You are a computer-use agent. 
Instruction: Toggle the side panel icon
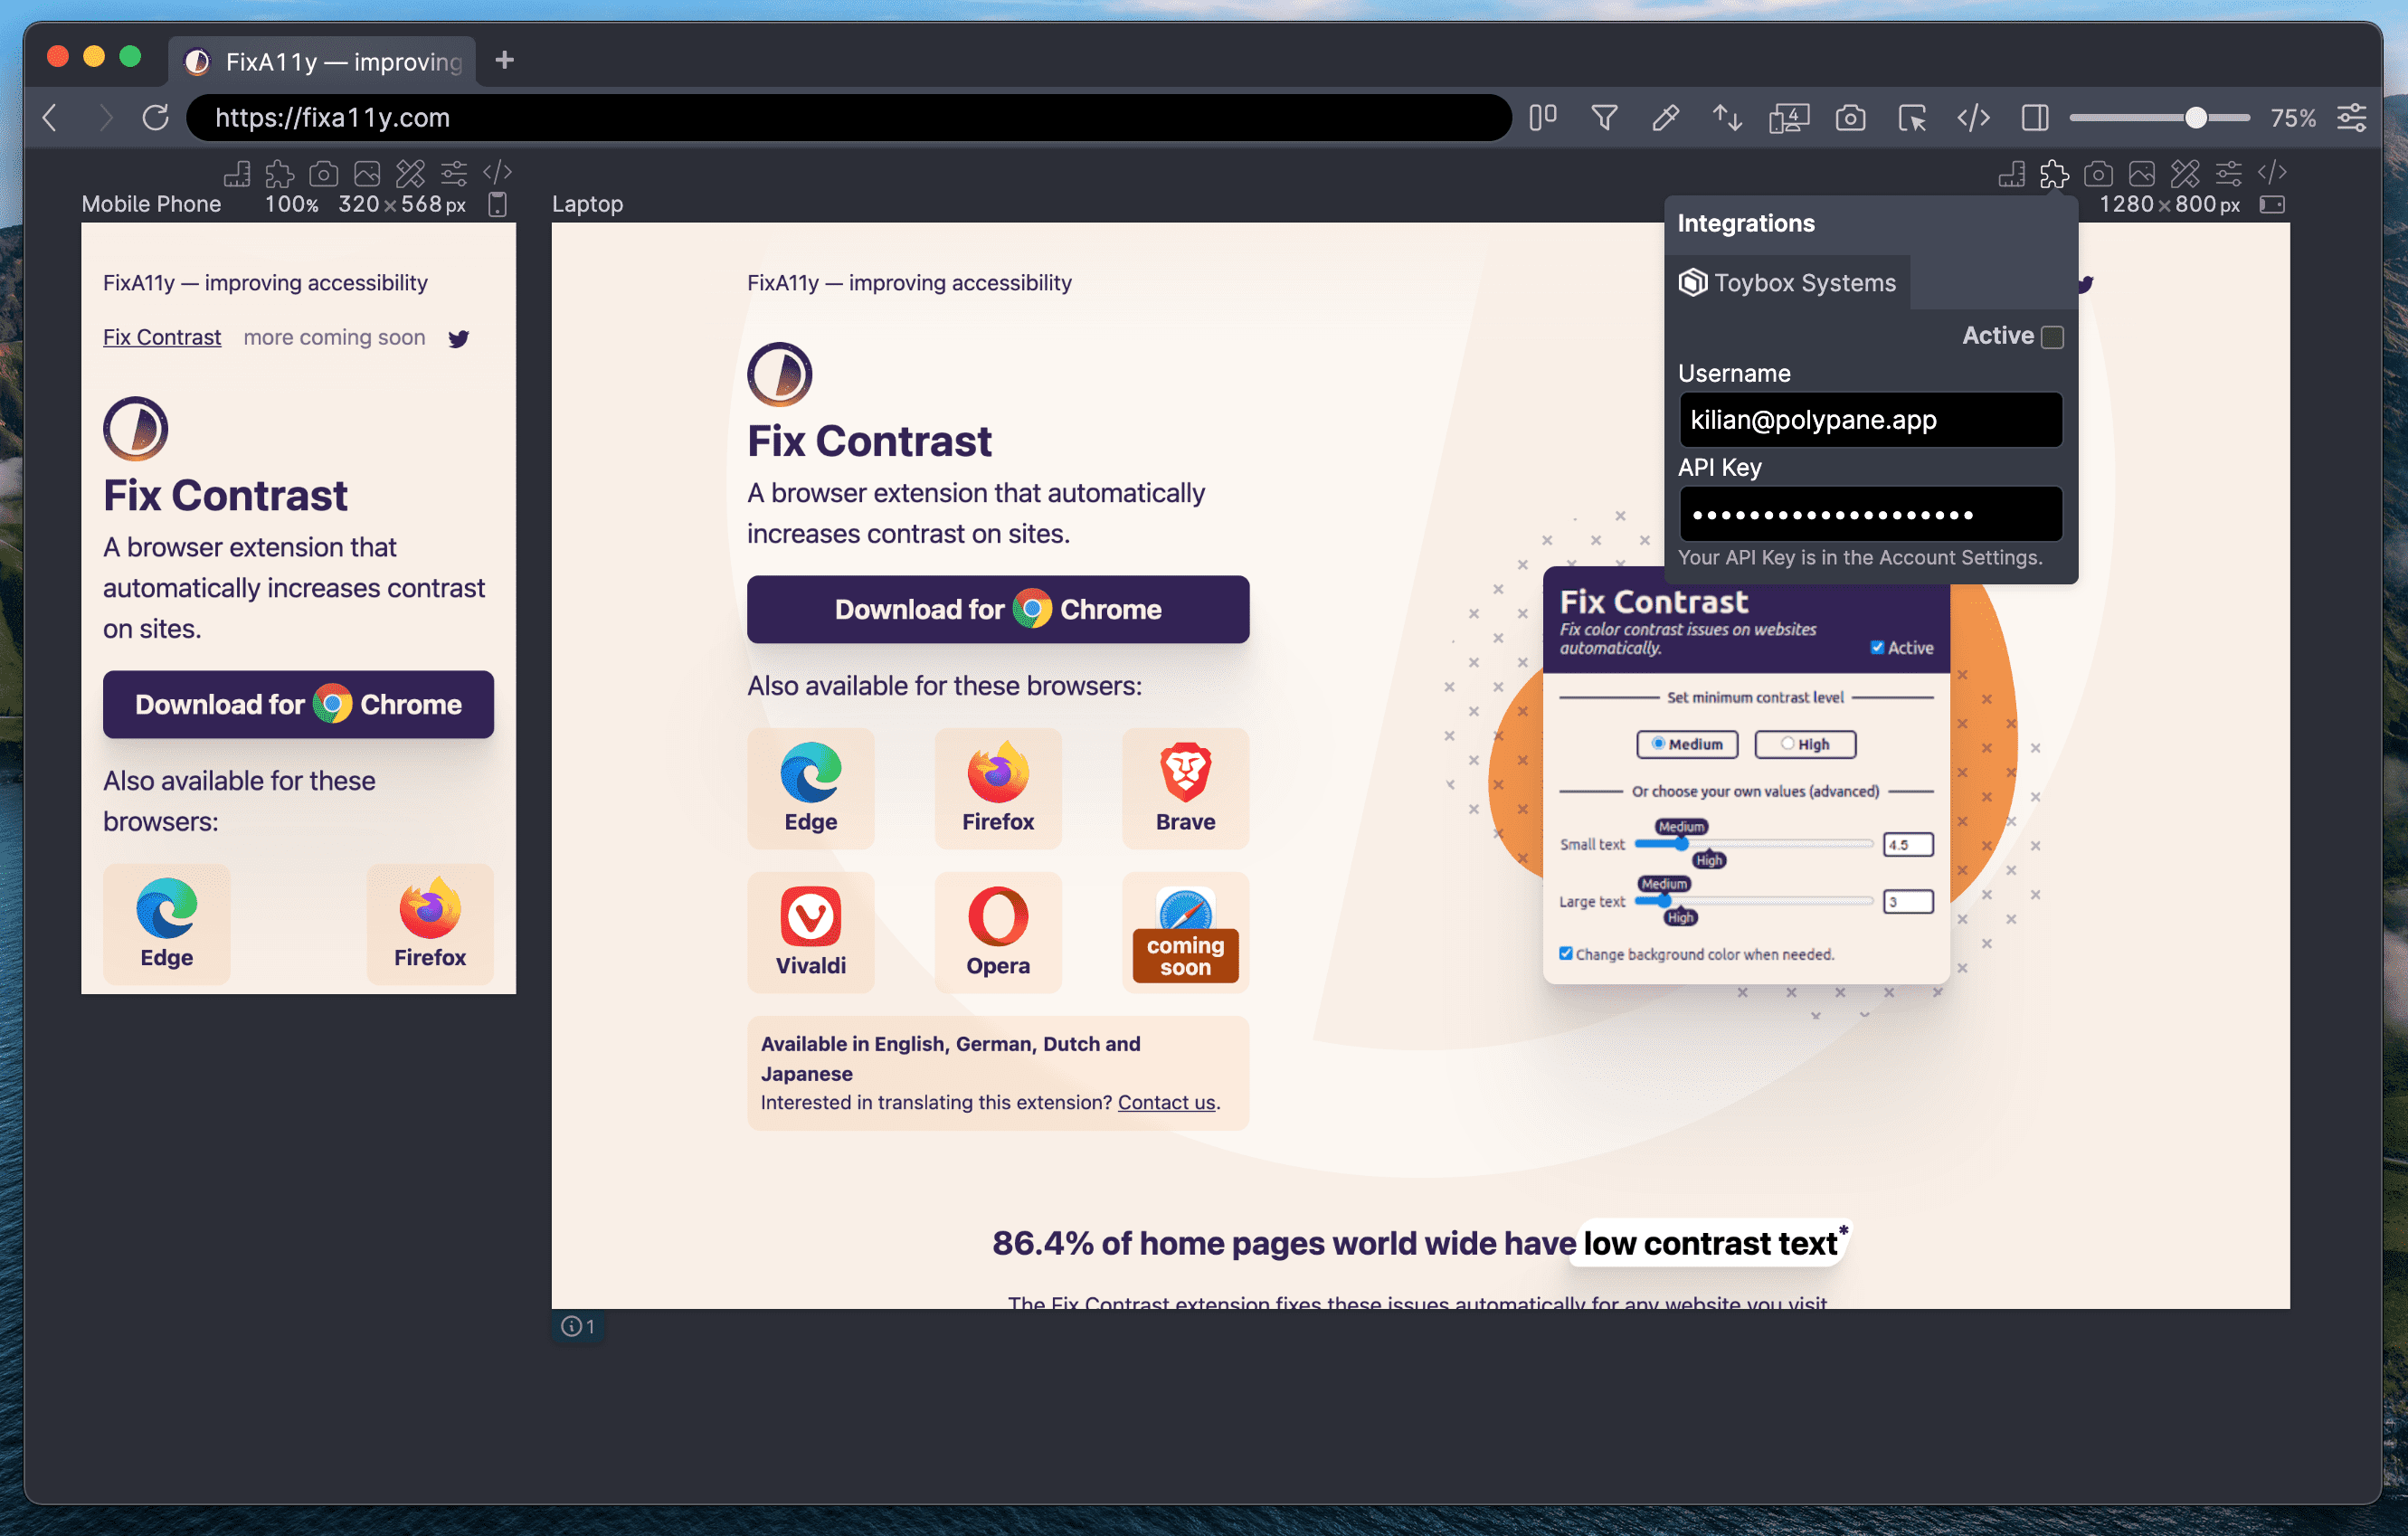[x=2035, y=118]
